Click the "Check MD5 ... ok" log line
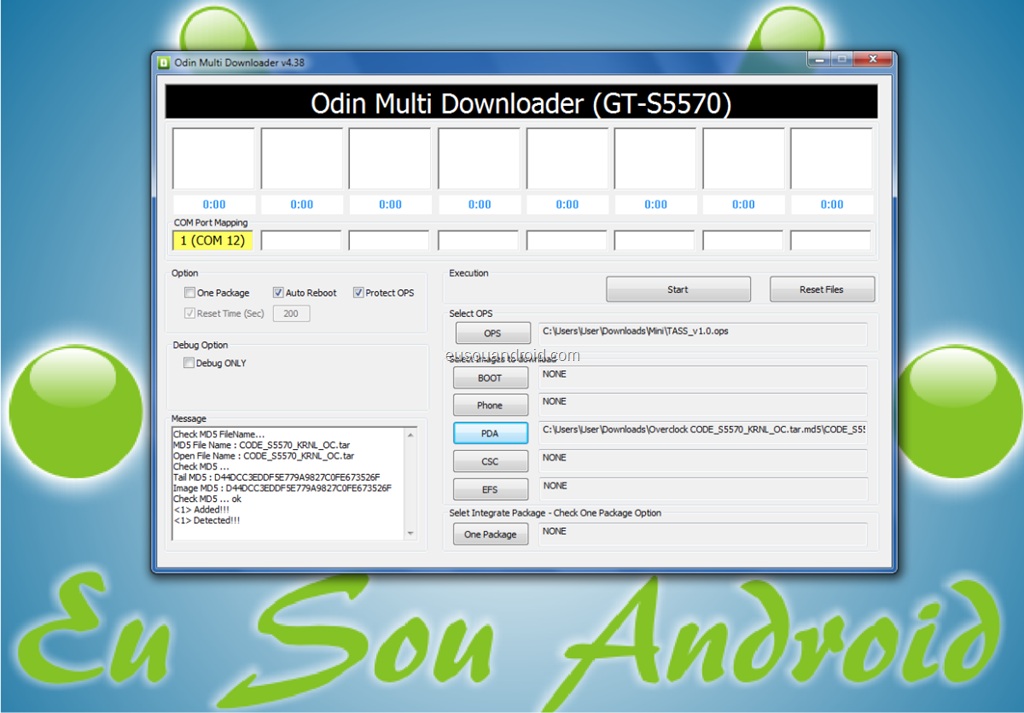The image size is (1024, 713). (207, 499)
